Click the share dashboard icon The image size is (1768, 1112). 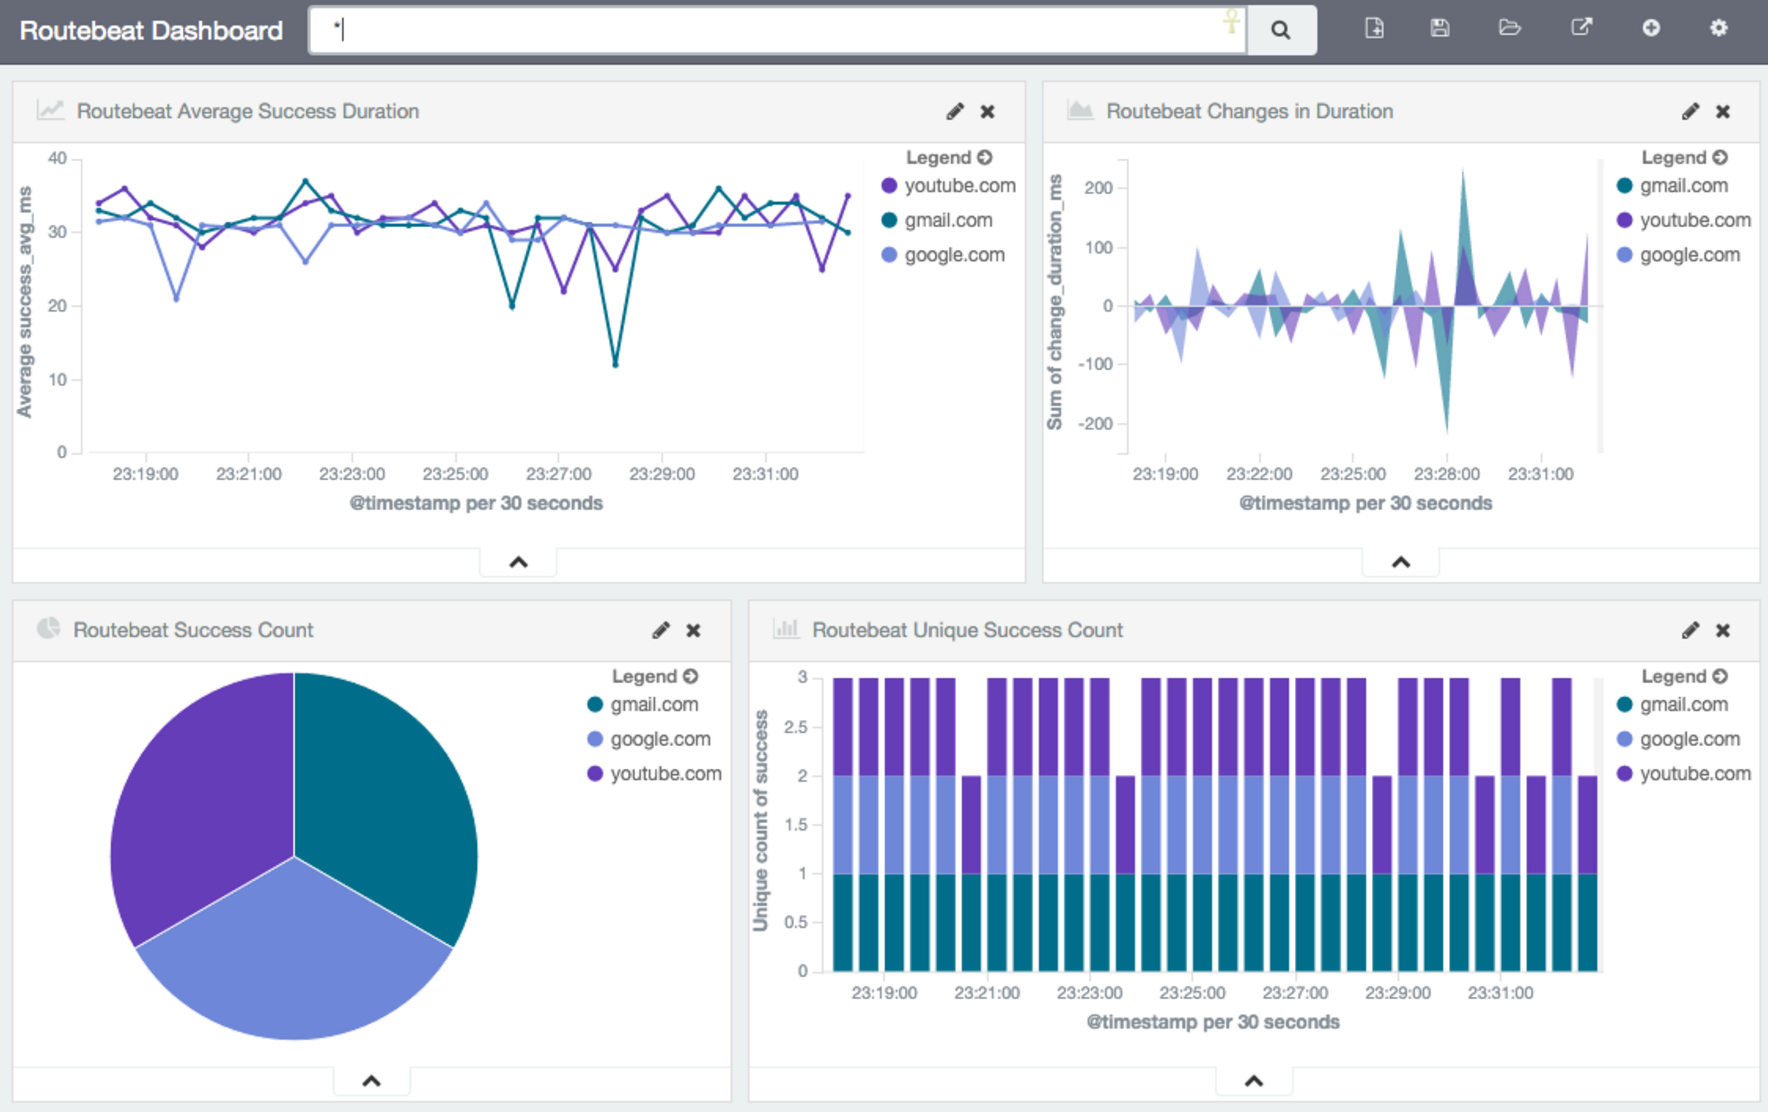click(x=1581, y=28)
